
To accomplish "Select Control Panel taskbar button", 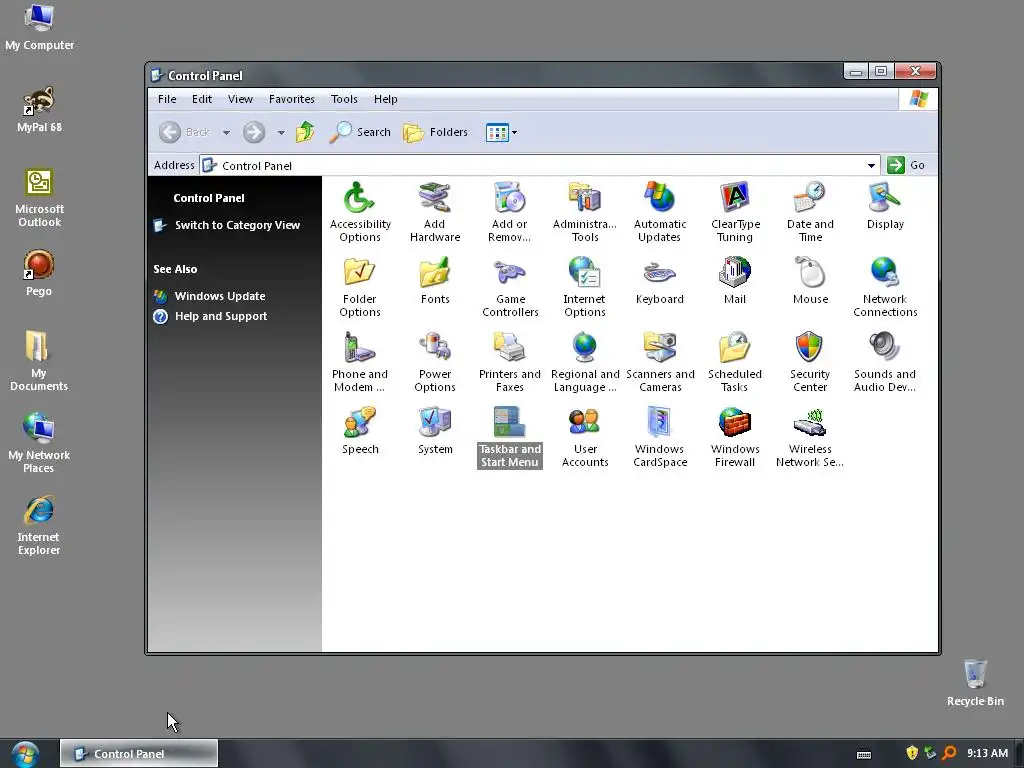I will coord(138,754).
